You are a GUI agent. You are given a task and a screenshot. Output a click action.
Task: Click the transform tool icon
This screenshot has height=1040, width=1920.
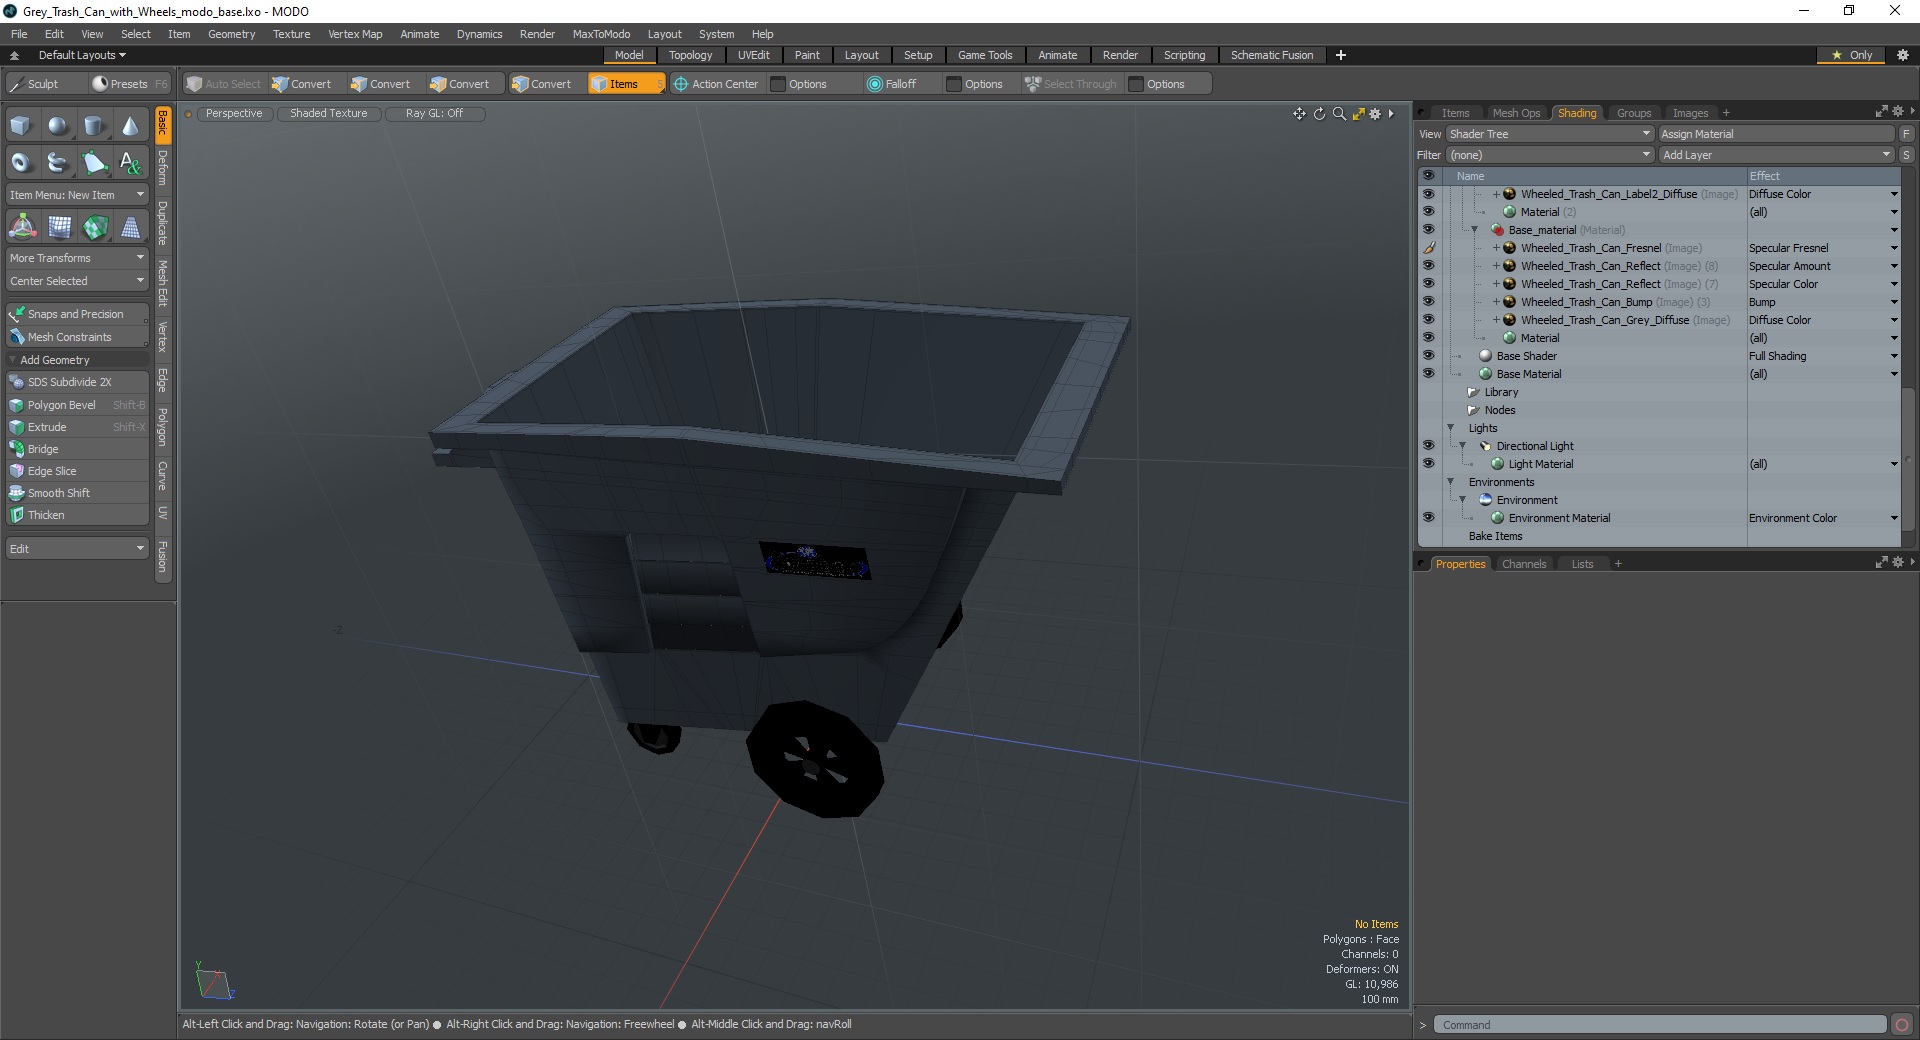(x=22, y=227)
